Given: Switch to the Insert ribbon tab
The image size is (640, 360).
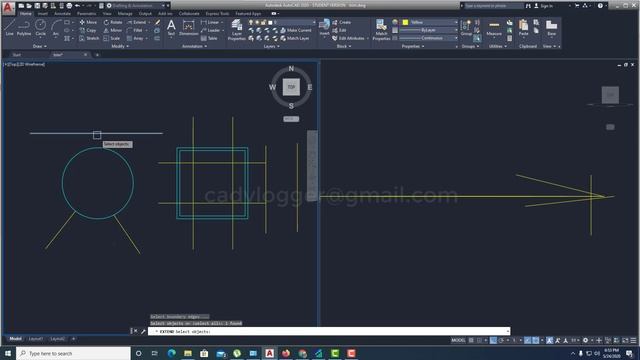Looking at the screenshot, I should click(x=43, y=13).
